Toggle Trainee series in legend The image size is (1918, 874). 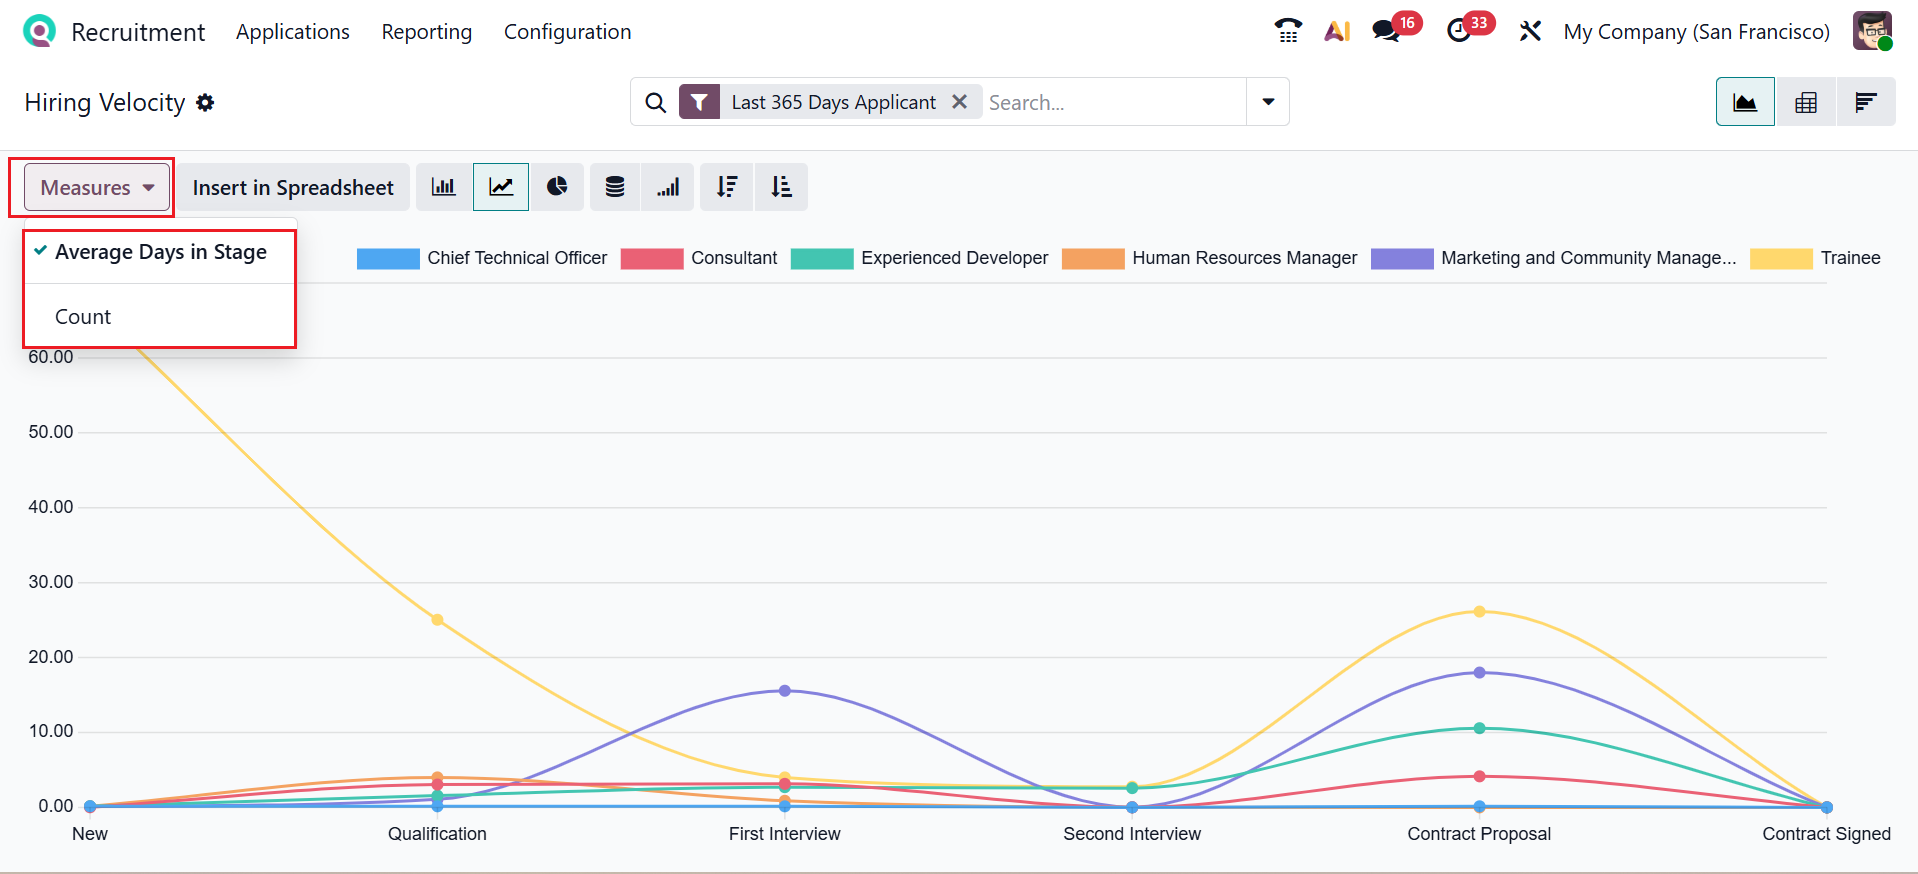coord(1849,258)
